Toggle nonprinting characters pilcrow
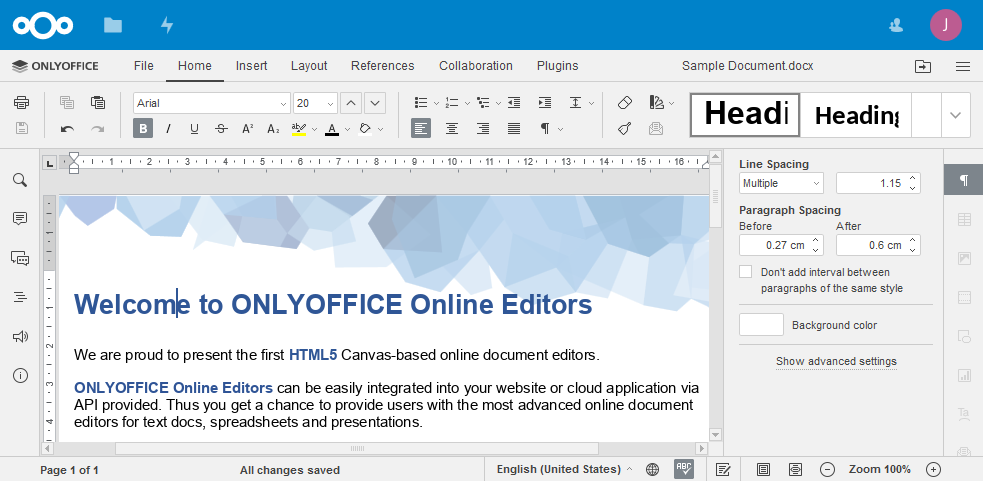This screenshot has height=481, width=983. click(x=545, y=129)
